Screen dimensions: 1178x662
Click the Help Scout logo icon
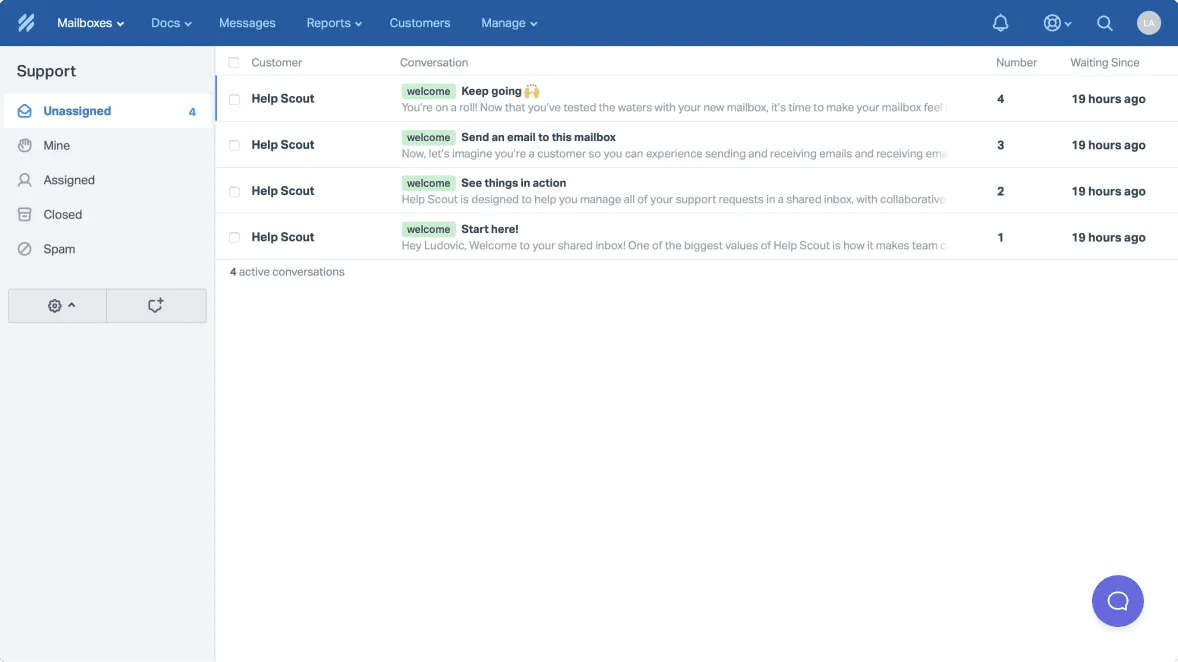26,23
